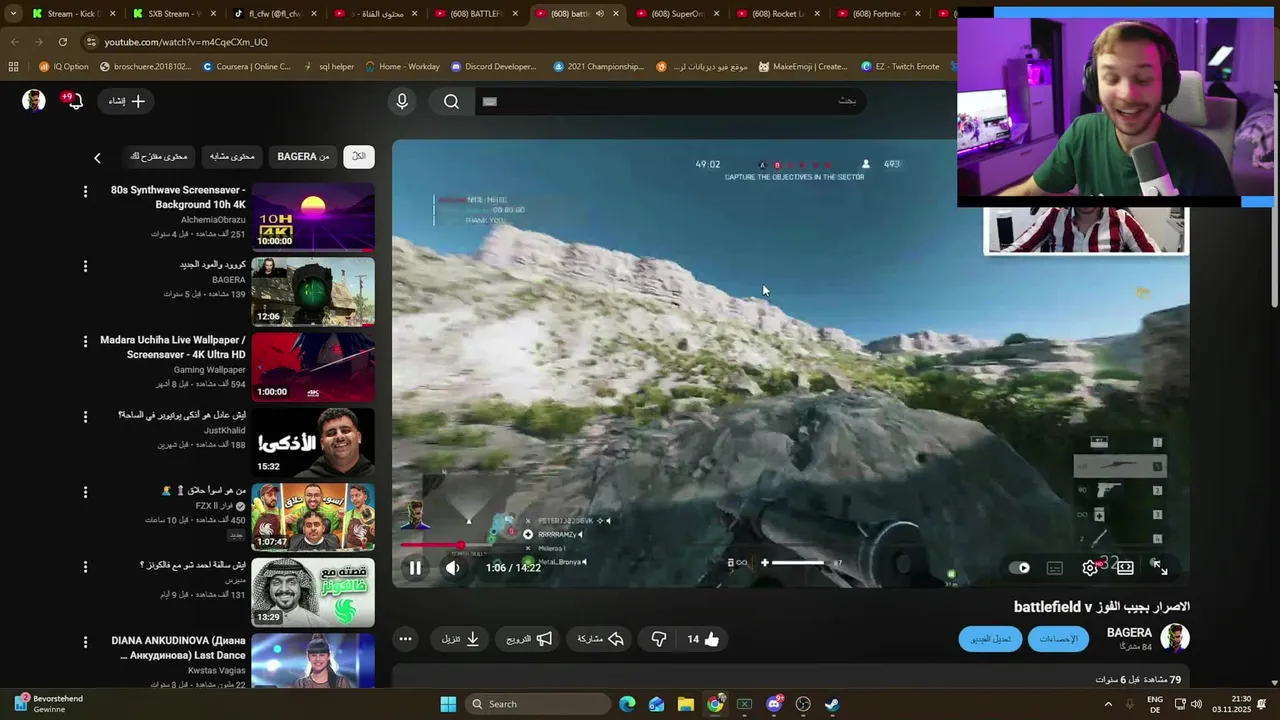Screen dimensions: 1280x720
Task: Open options for 'كروبرو والمود الجديد' video
Action: pyautogui.click(x=85, y=266)
